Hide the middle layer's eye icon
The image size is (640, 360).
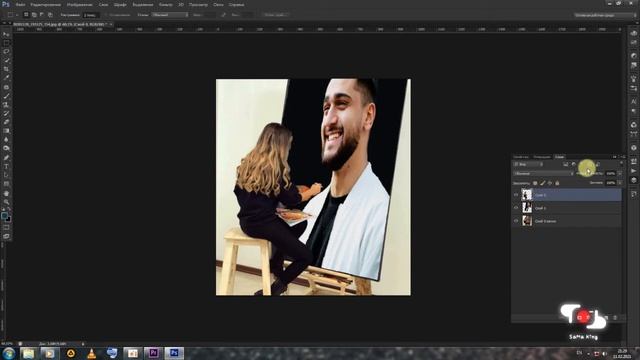516,208
